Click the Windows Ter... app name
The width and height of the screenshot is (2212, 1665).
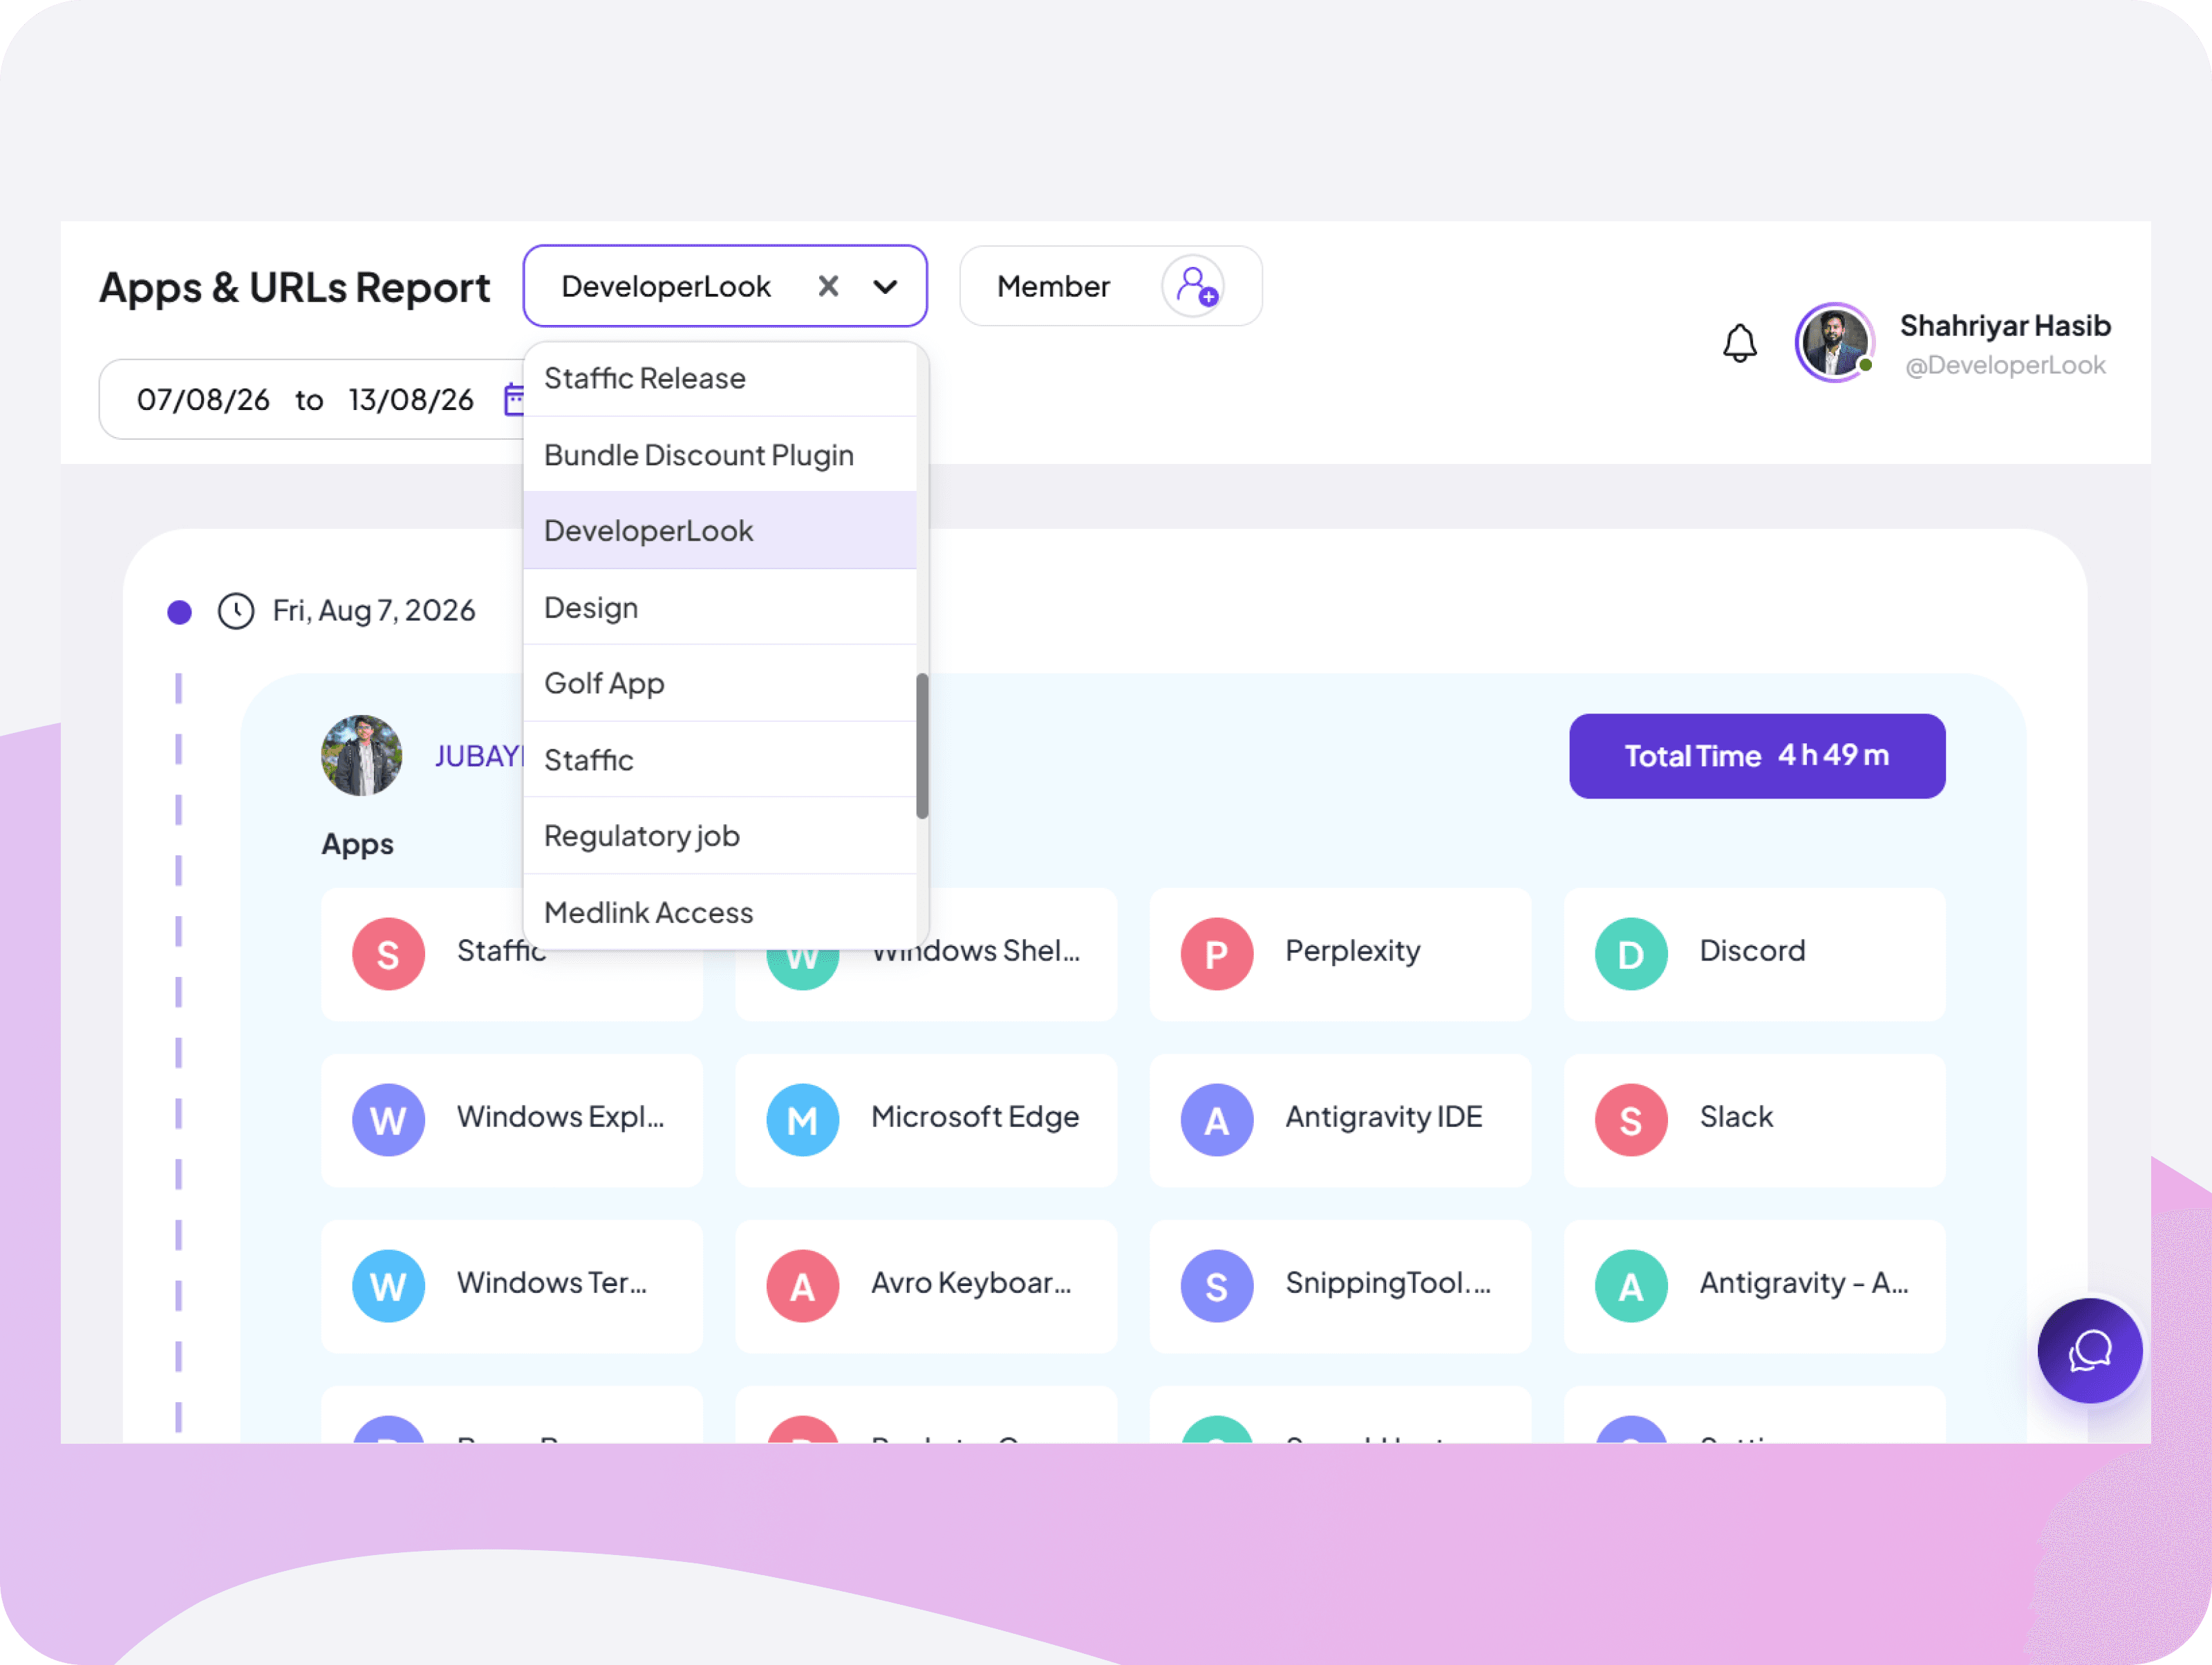[x=552, y=1282]
